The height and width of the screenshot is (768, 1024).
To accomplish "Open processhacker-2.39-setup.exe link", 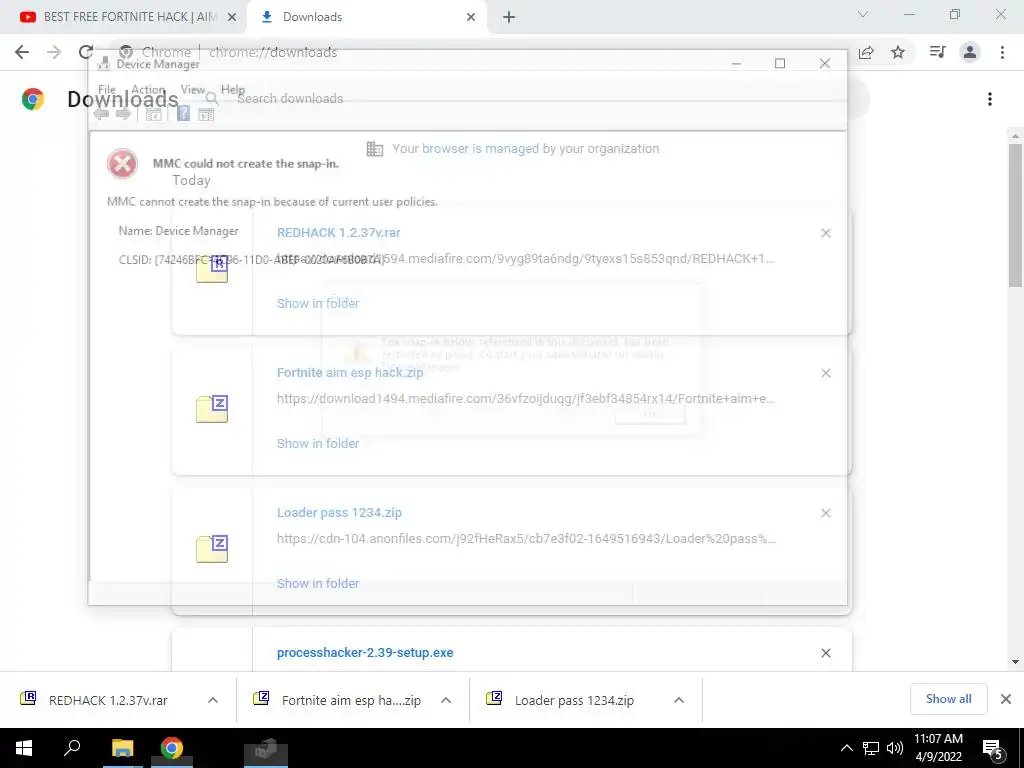I will [x=365, y=652].
